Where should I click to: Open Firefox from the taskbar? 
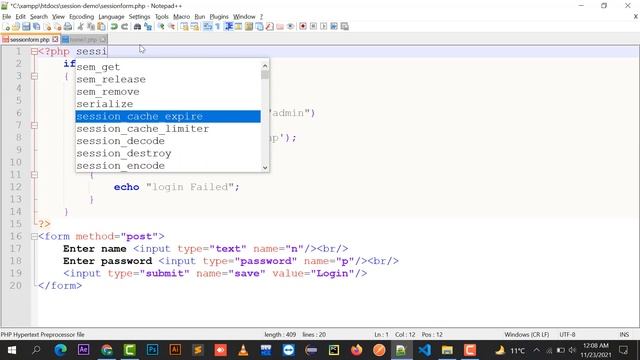click(x=356, y=350)
